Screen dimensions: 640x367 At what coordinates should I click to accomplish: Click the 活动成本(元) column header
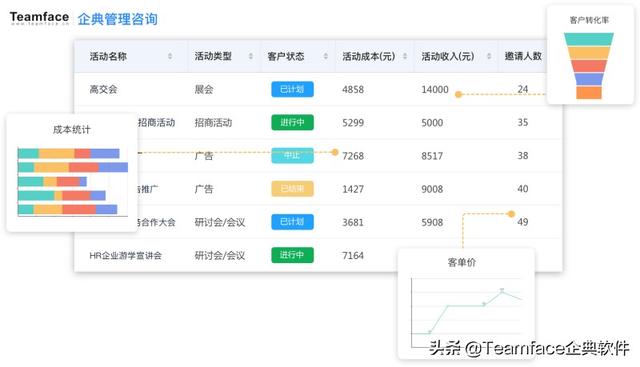(x=369, y=56)
